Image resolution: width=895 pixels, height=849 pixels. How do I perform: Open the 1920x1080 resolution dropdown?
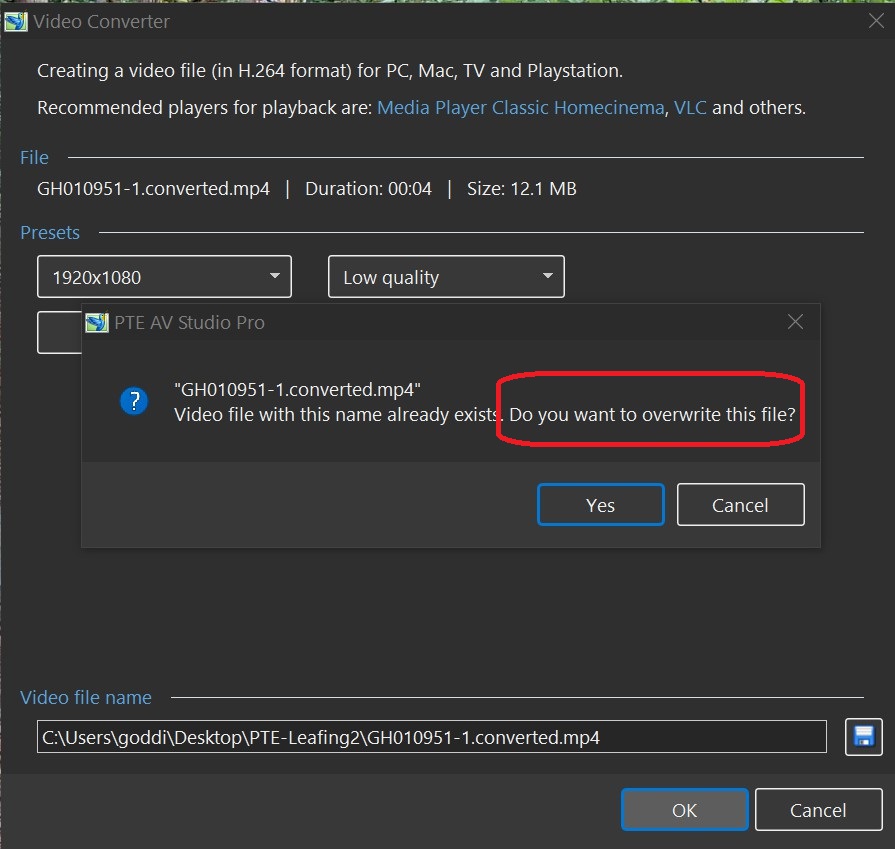164,277
